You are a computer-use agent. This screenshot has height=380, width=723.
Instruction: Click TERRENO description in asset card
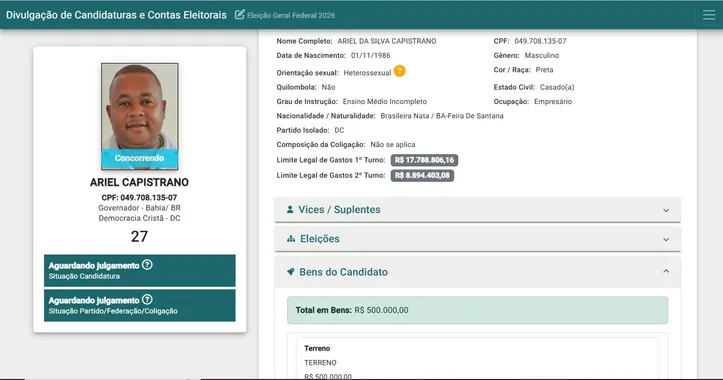coord(320,363)
